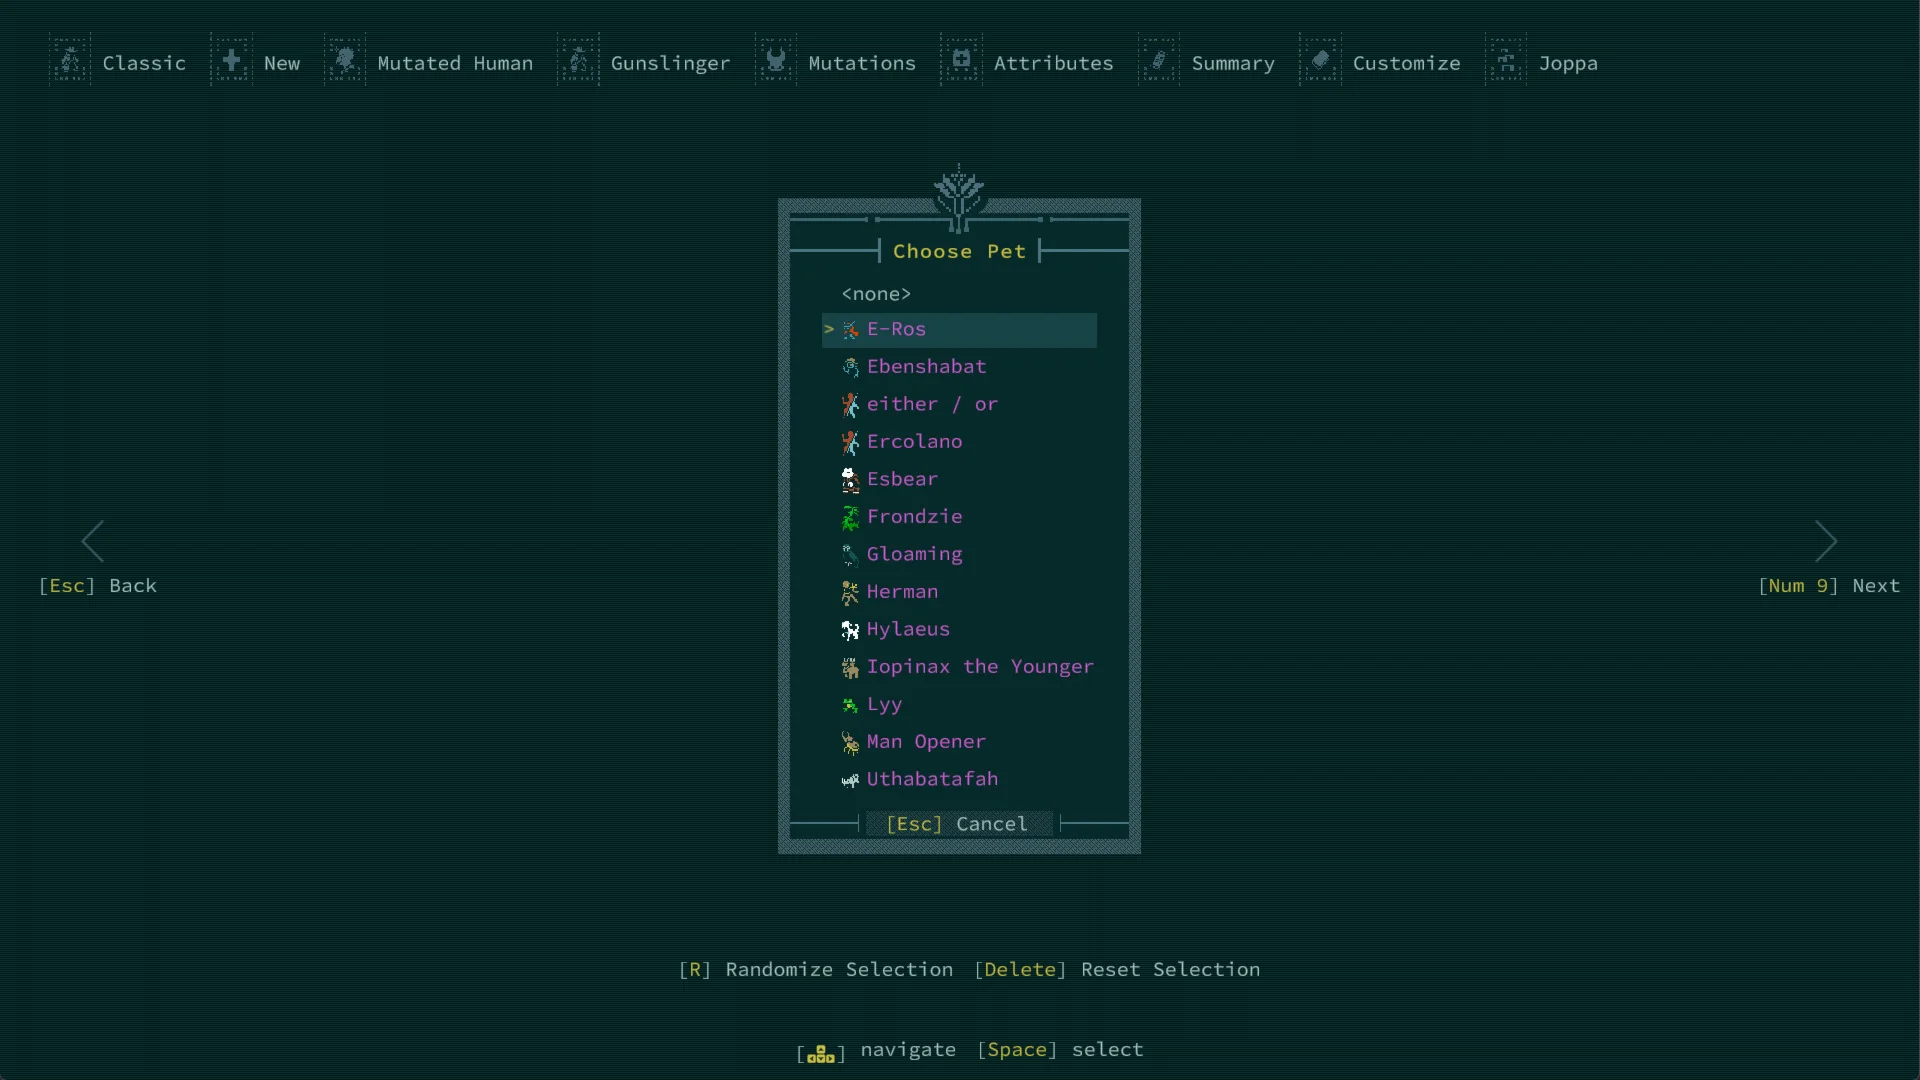Click the right Next arrow chevron
Viewport: 1920px width, 1080px height.
pyautogui.click(x=1826, y=541)
